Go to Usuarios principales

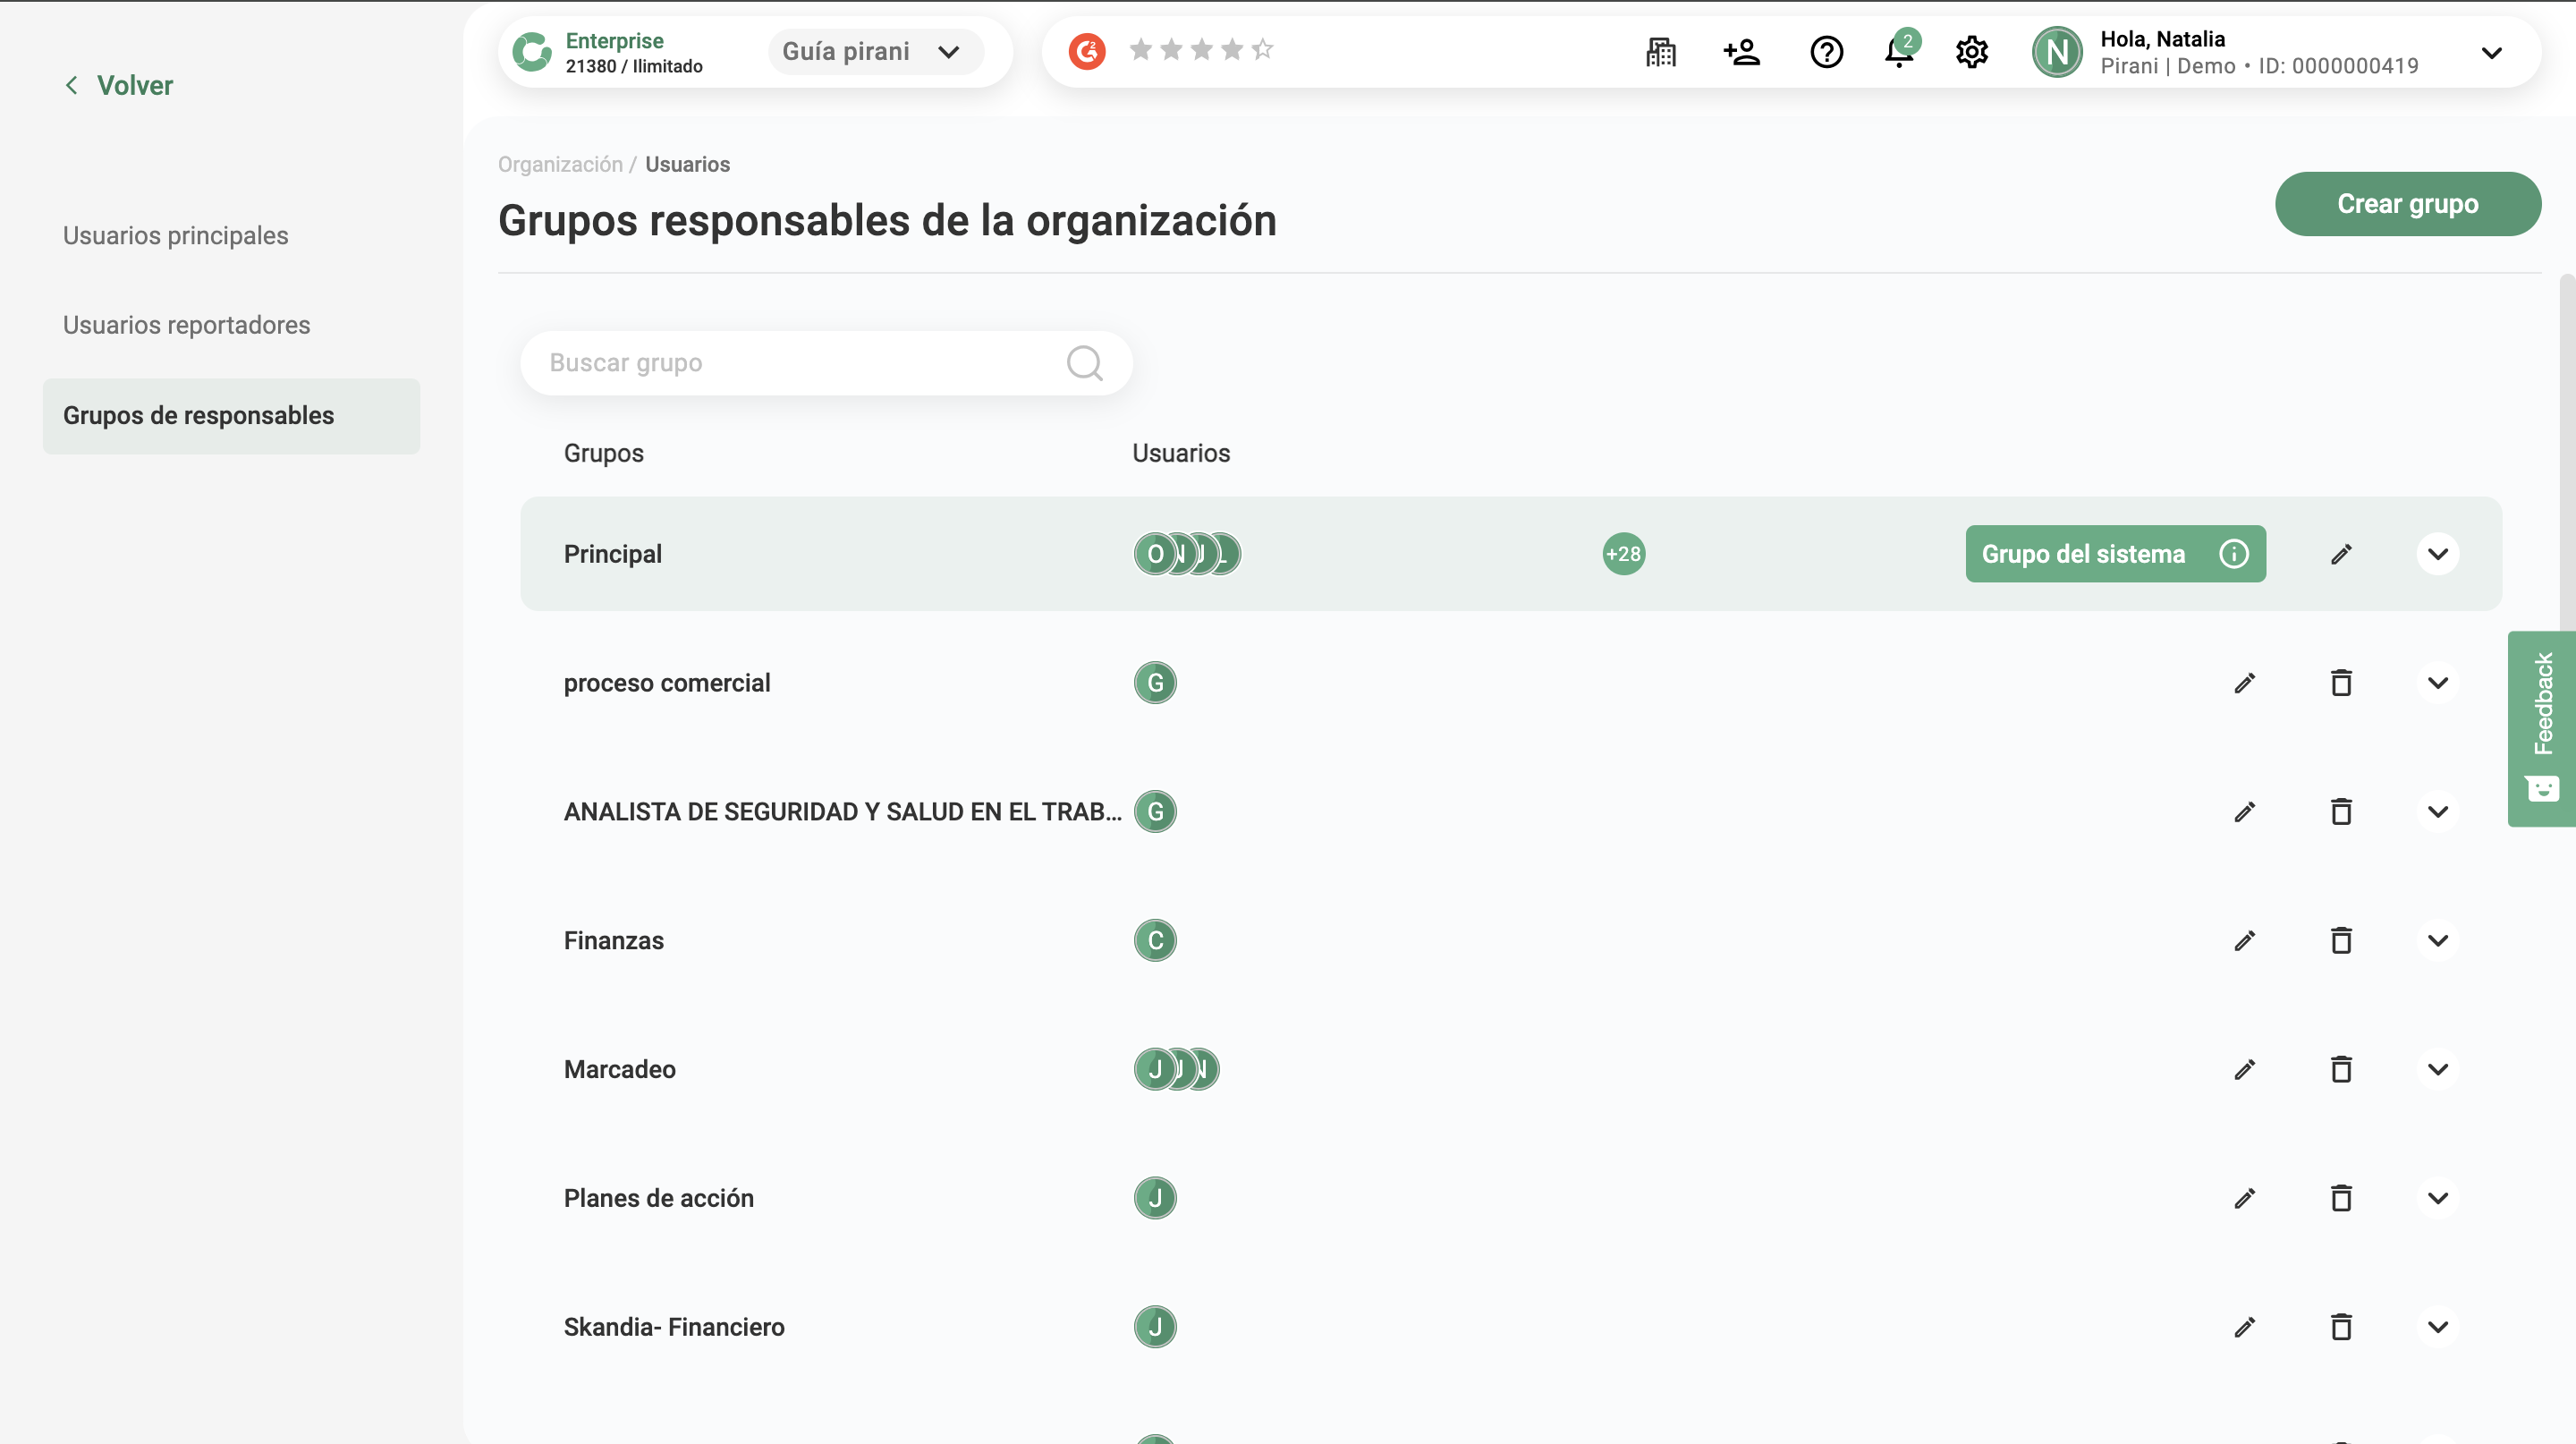(x=175, y=236)
